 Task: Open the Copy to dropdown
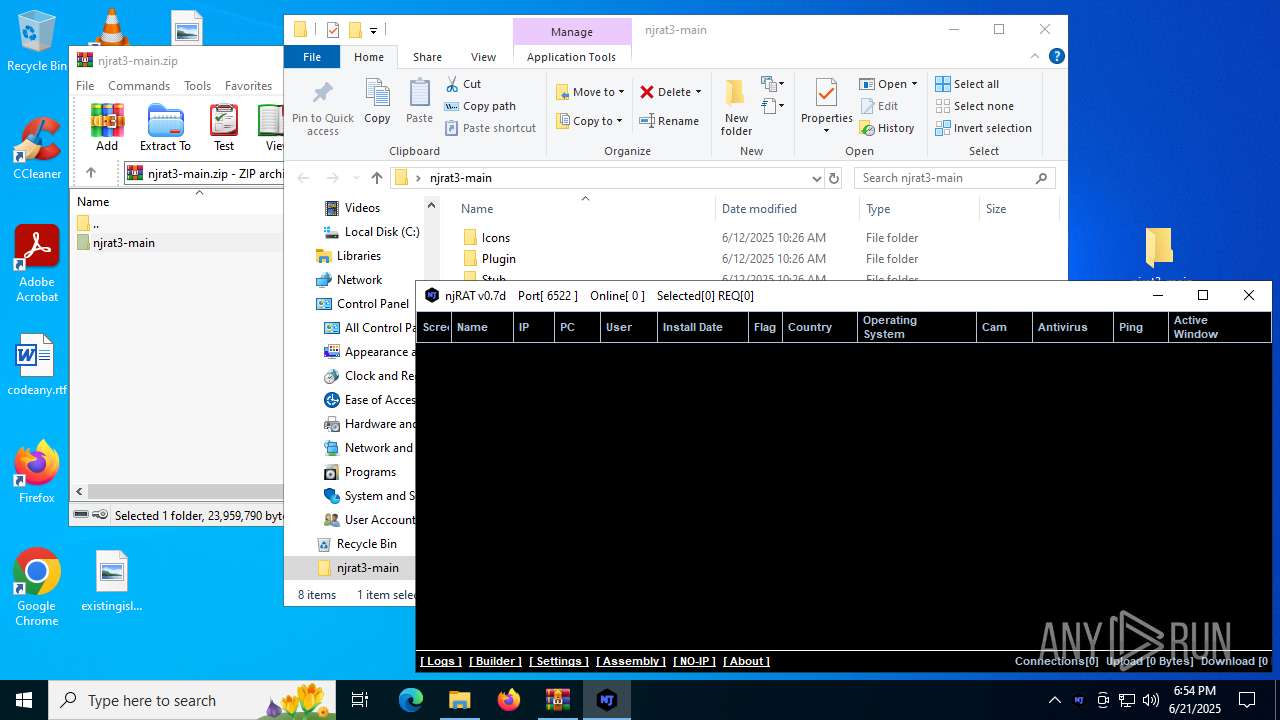point(589,121)
